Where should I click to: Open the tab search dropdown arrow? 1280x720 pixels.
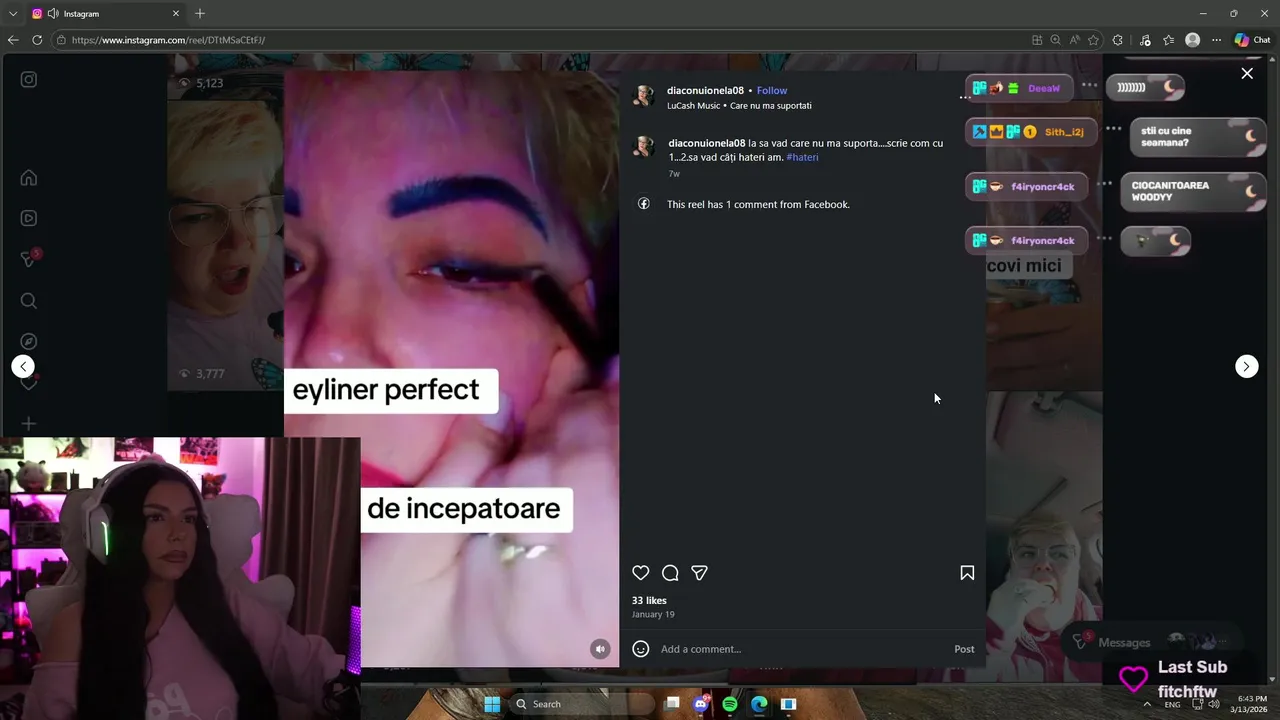pos(13,14)
